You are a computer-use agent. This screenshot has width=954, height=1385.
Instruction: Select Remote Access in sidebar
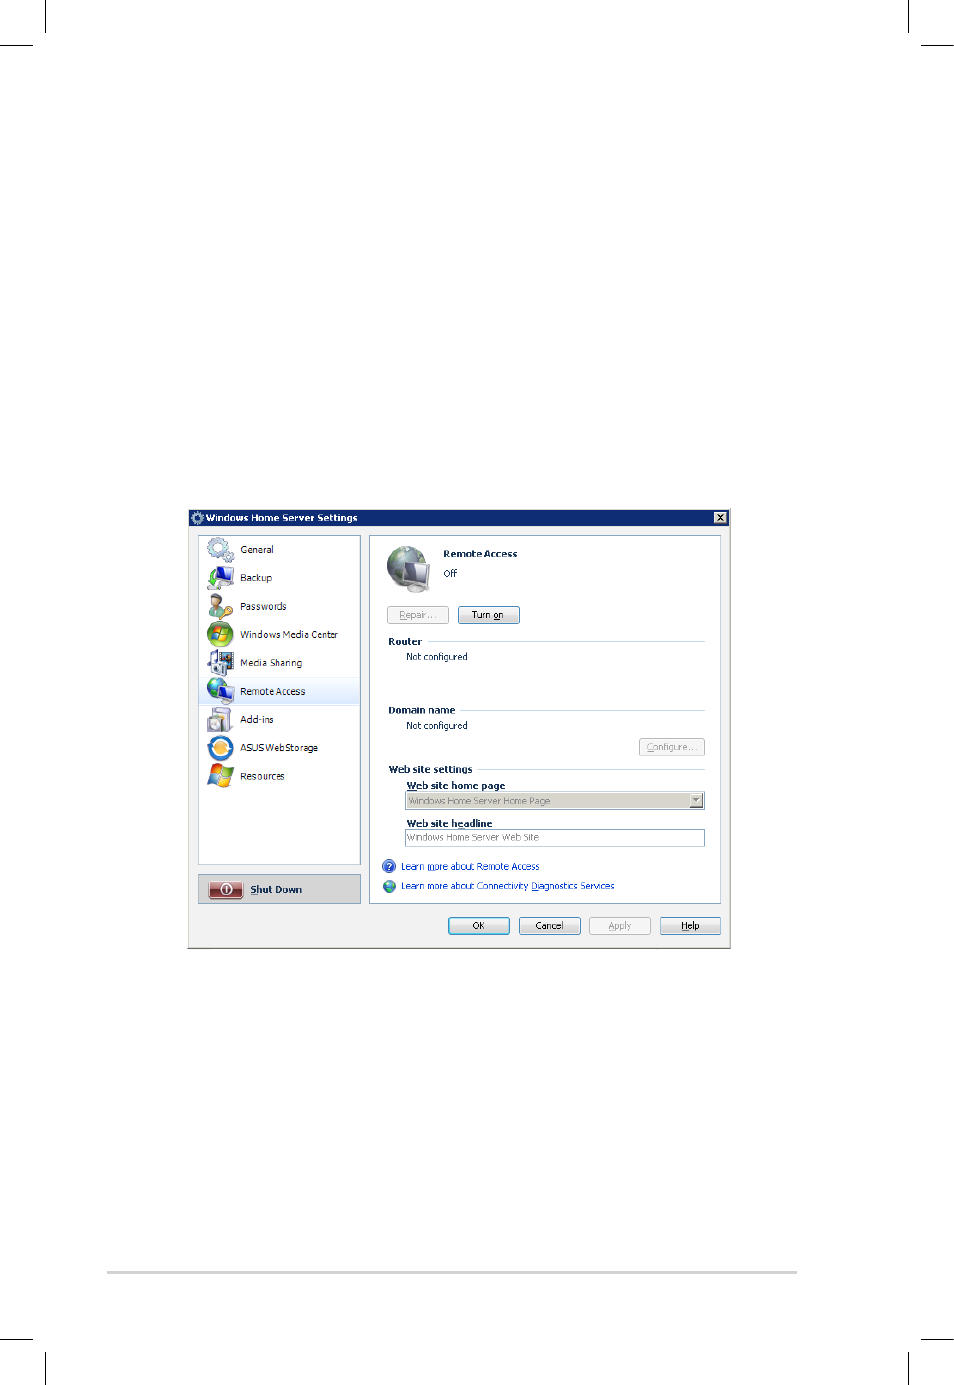[x=279, y=691]
